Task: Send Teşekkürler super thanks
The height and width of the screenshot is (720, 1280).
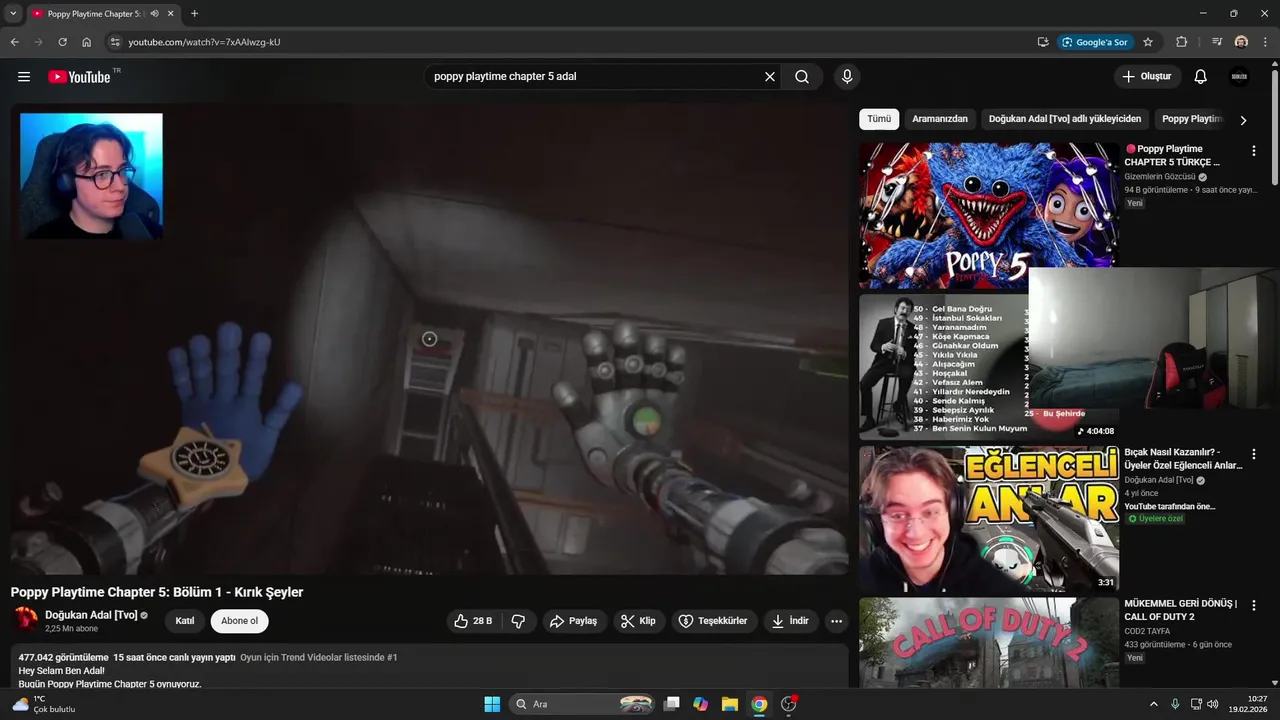Action: pos(714,621)
